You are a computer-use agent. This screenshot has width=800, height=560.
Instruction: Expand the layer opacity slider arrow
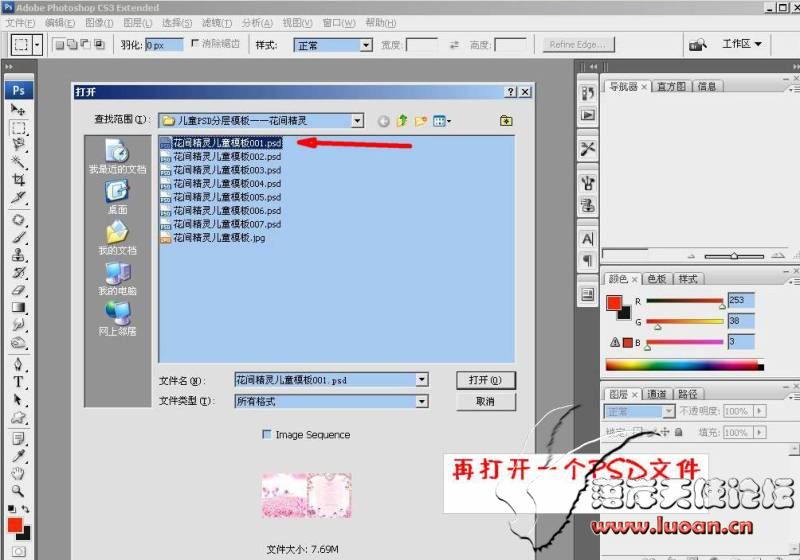[x=760, y=411]
